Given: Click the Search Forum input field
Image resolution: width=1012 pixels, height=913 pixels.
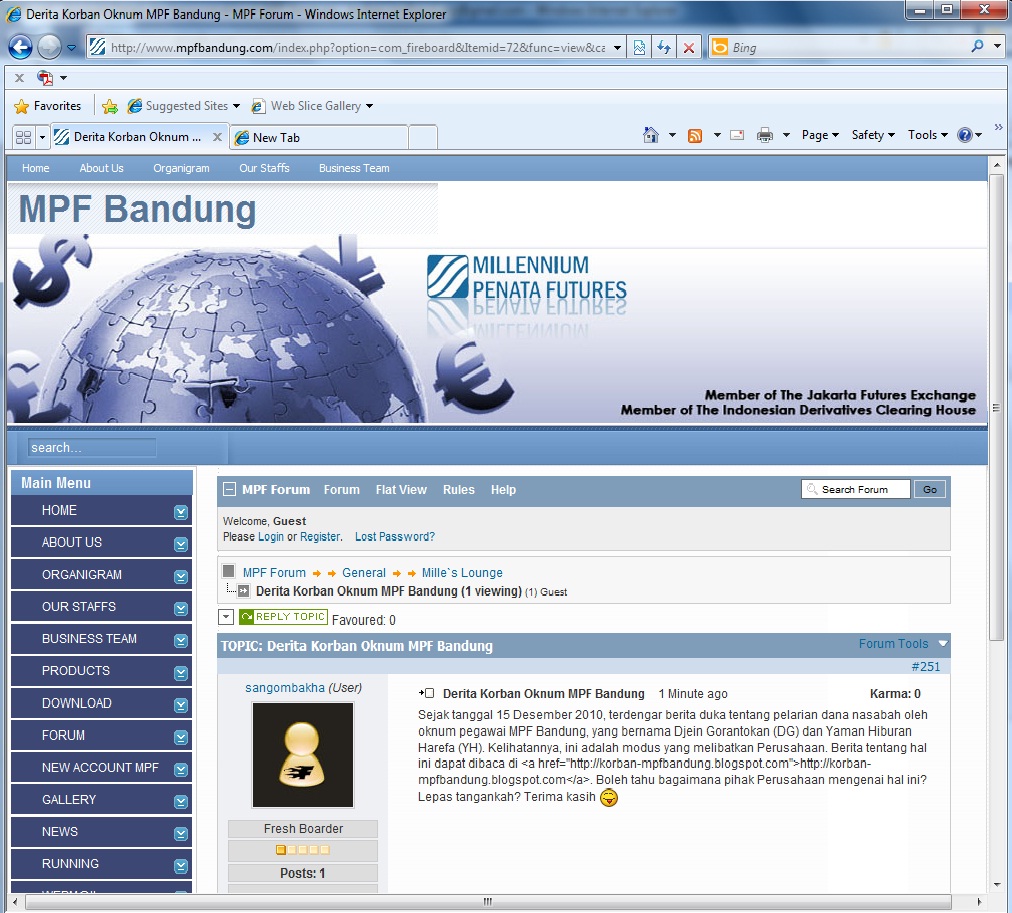Looking at the screenshot, I should point(856,490).
